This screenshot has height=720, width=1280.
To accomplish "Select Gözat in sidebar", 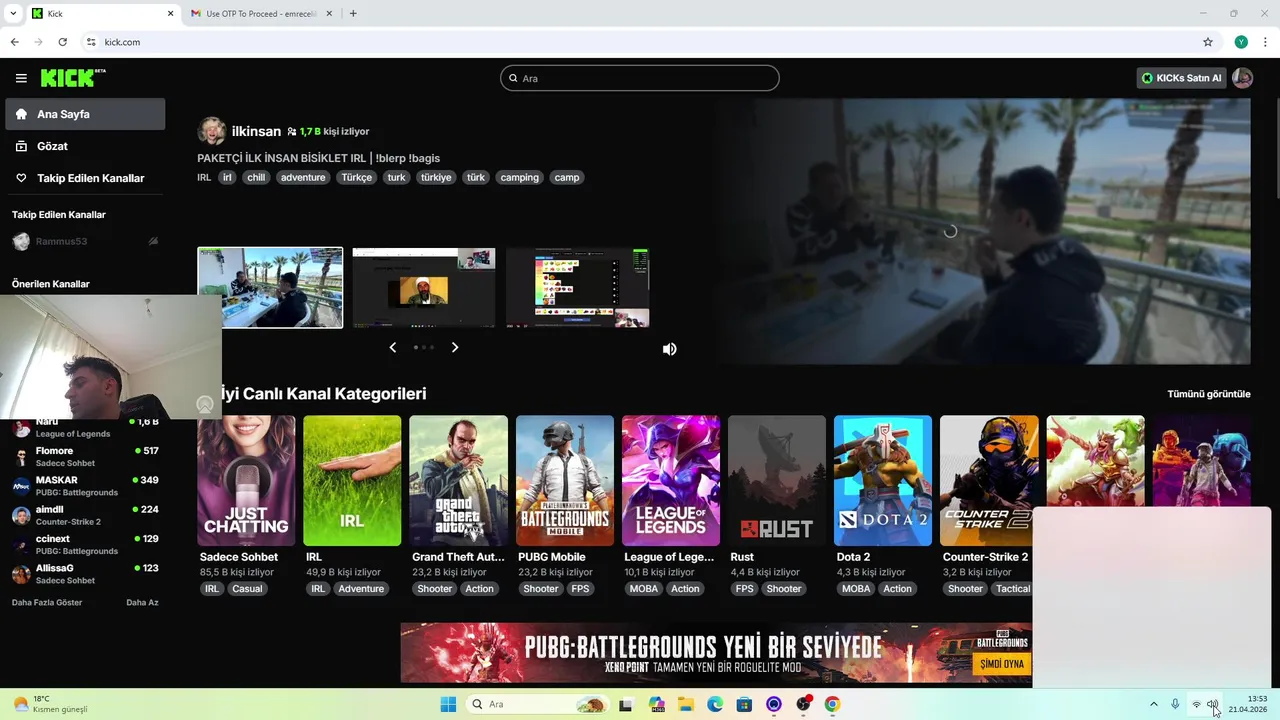I will pos(85,146).
